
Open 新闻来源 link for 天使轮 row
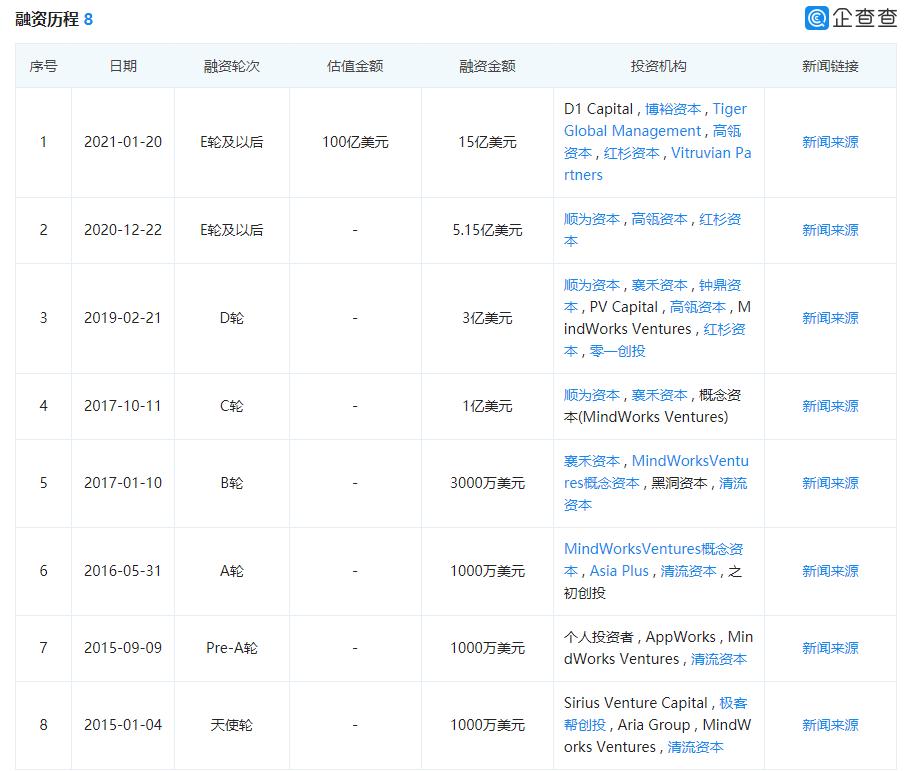click(830, 725)
